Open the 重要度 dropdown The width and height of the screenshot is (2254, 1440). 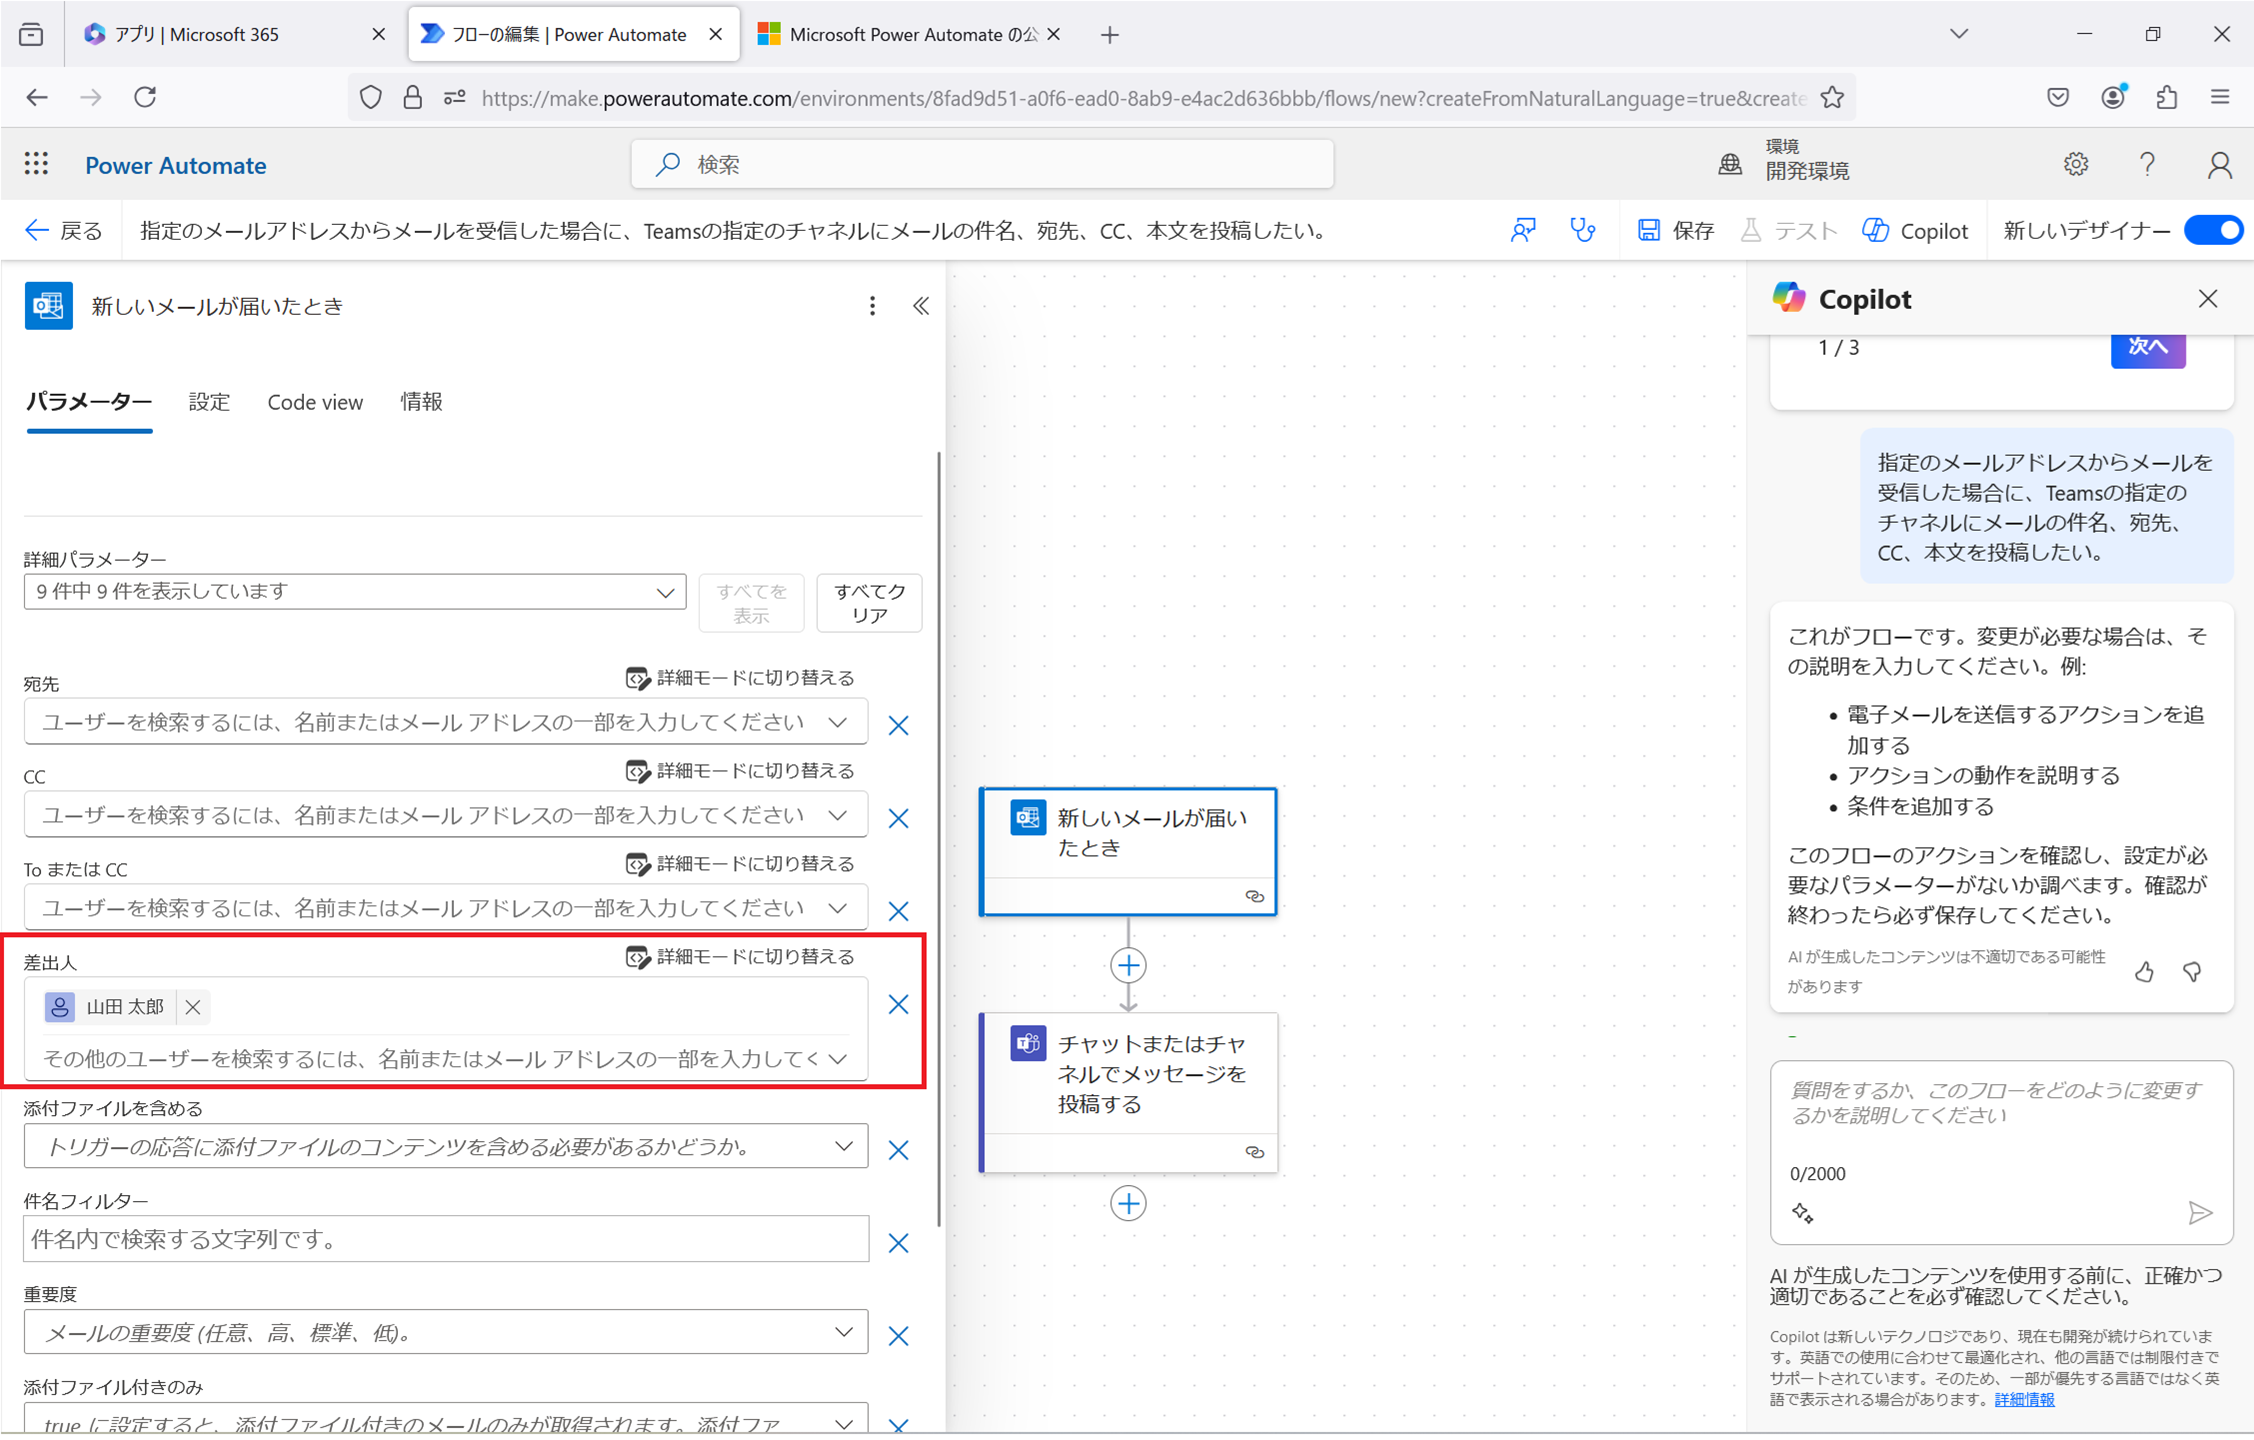pyautogui.click(x=843, y=1332)
